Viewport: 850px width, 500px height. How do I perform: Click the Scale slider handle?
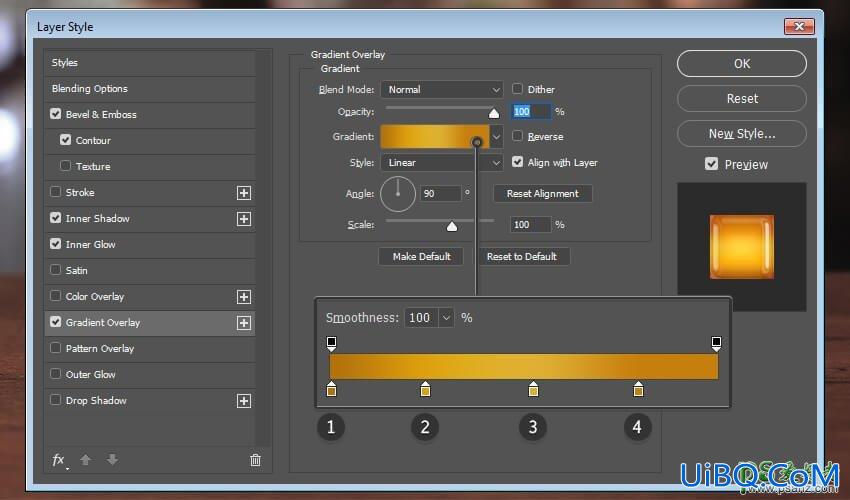click(x=452, y=226)
